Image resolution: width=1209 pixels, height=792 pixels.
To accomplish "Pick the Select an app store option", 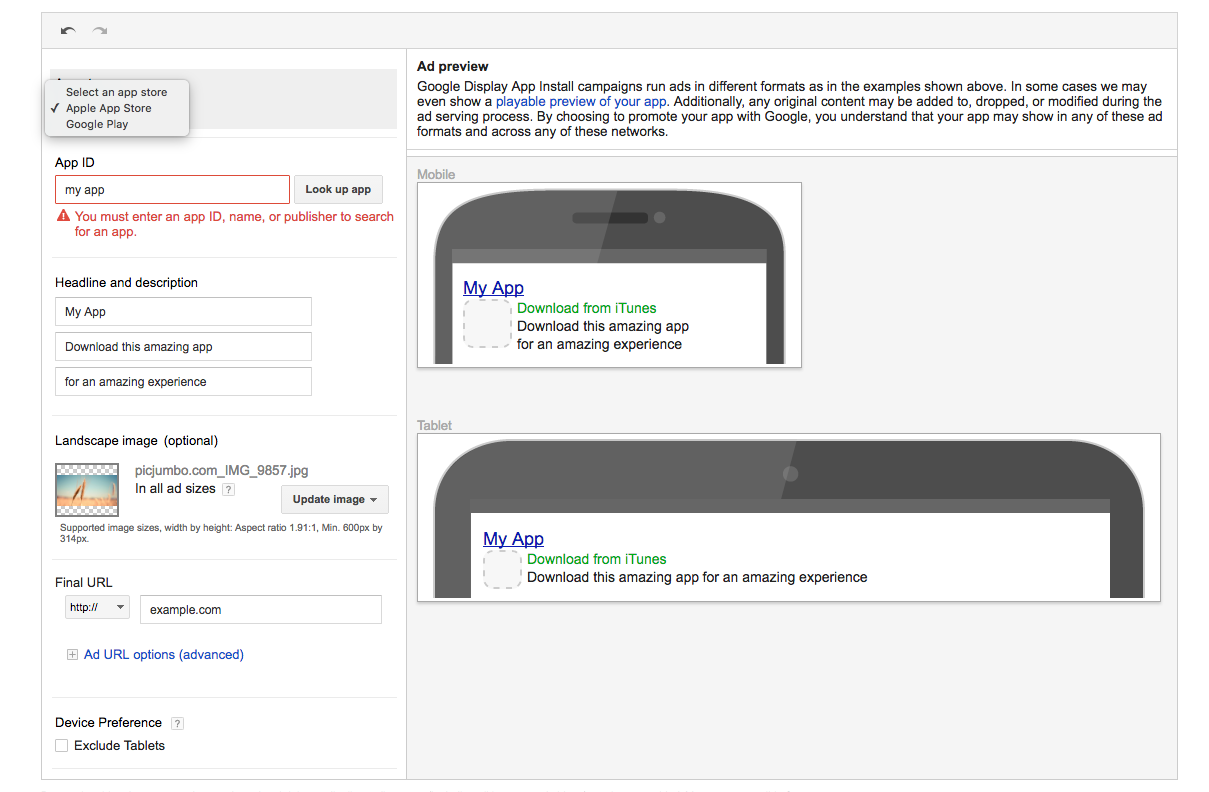I will tap(116, 92).
